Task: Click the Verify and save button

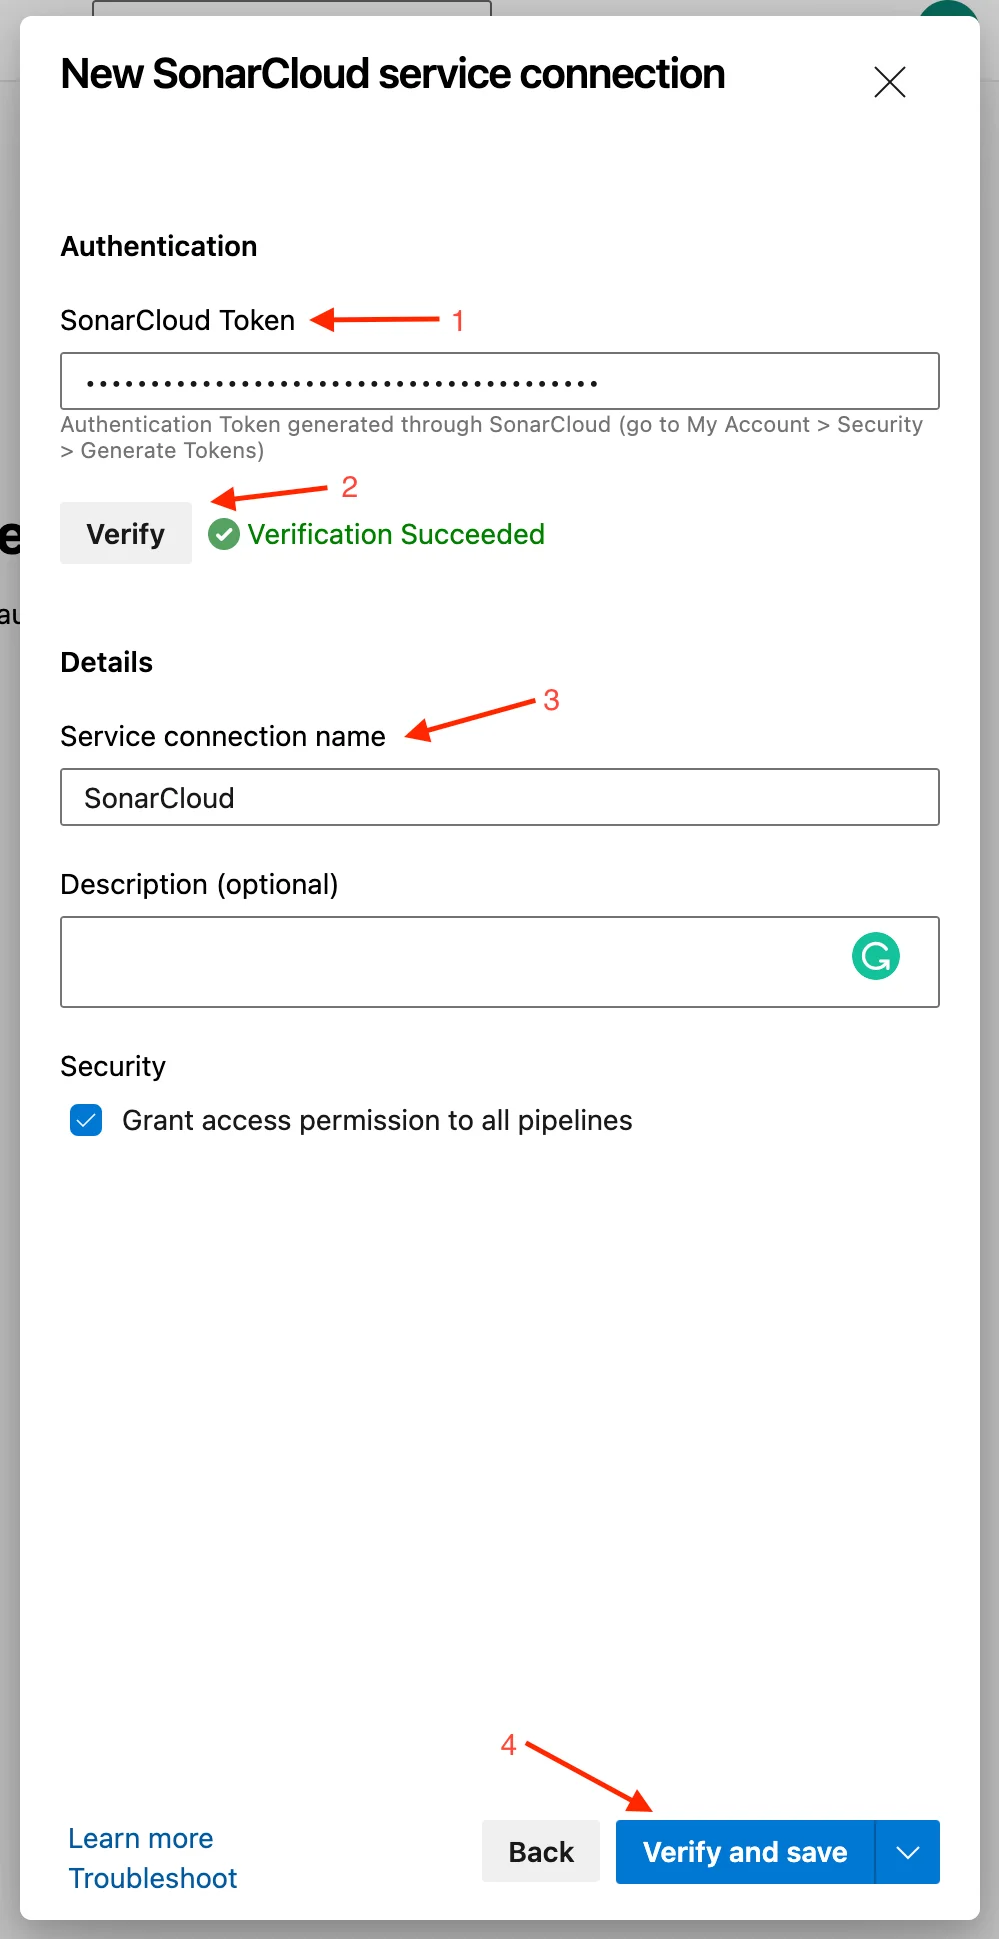Action: tap(745, 1852)
